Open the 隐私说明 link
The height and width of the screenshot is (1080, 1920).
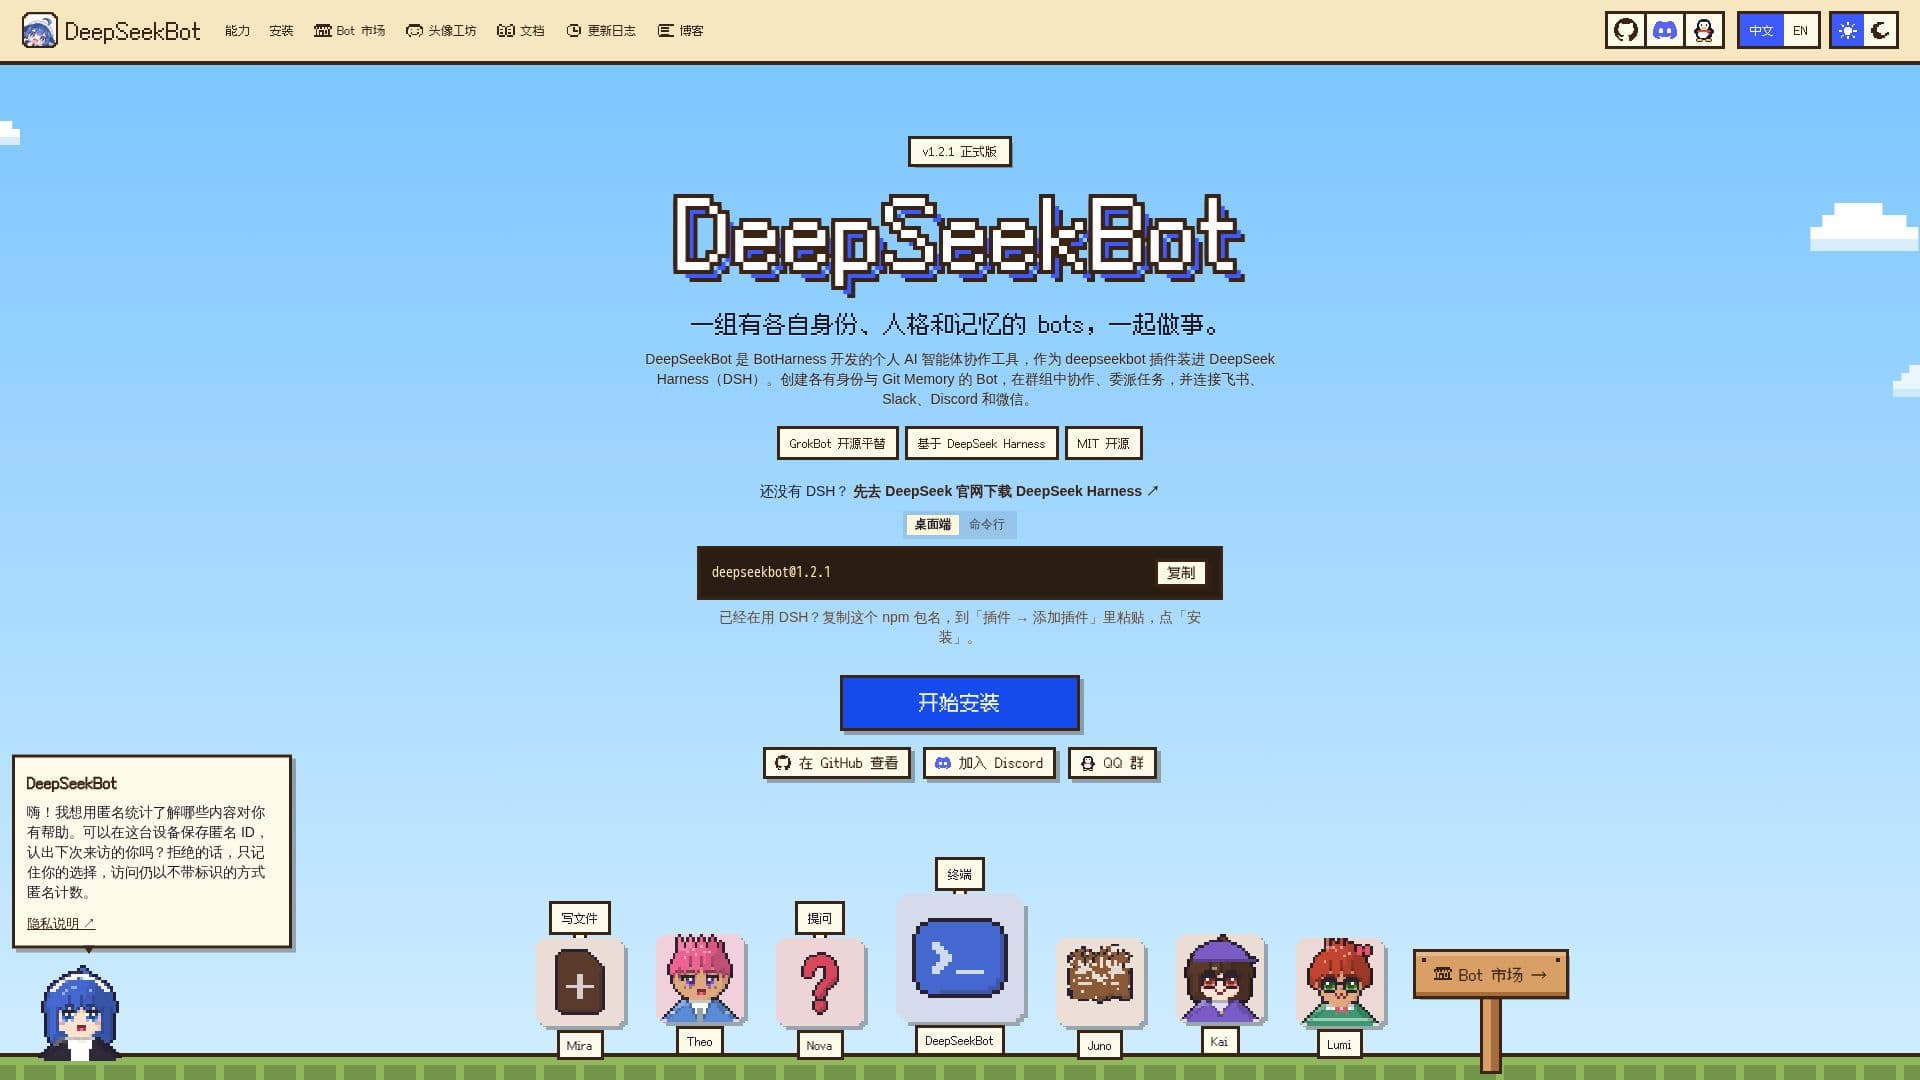tap(61, 923)
